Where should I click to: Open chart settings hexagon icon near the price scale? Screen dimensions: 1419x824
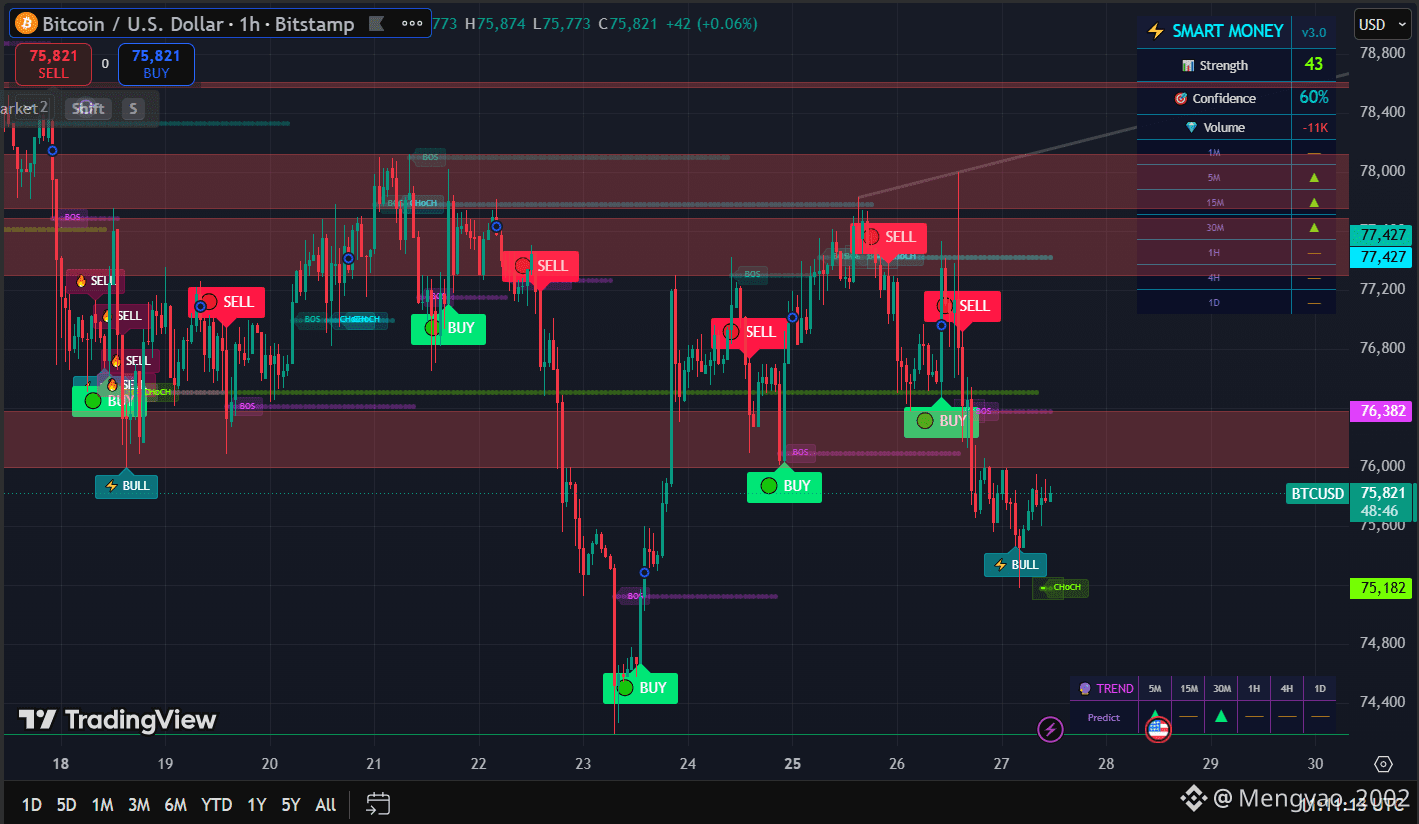click(1384, 764)
